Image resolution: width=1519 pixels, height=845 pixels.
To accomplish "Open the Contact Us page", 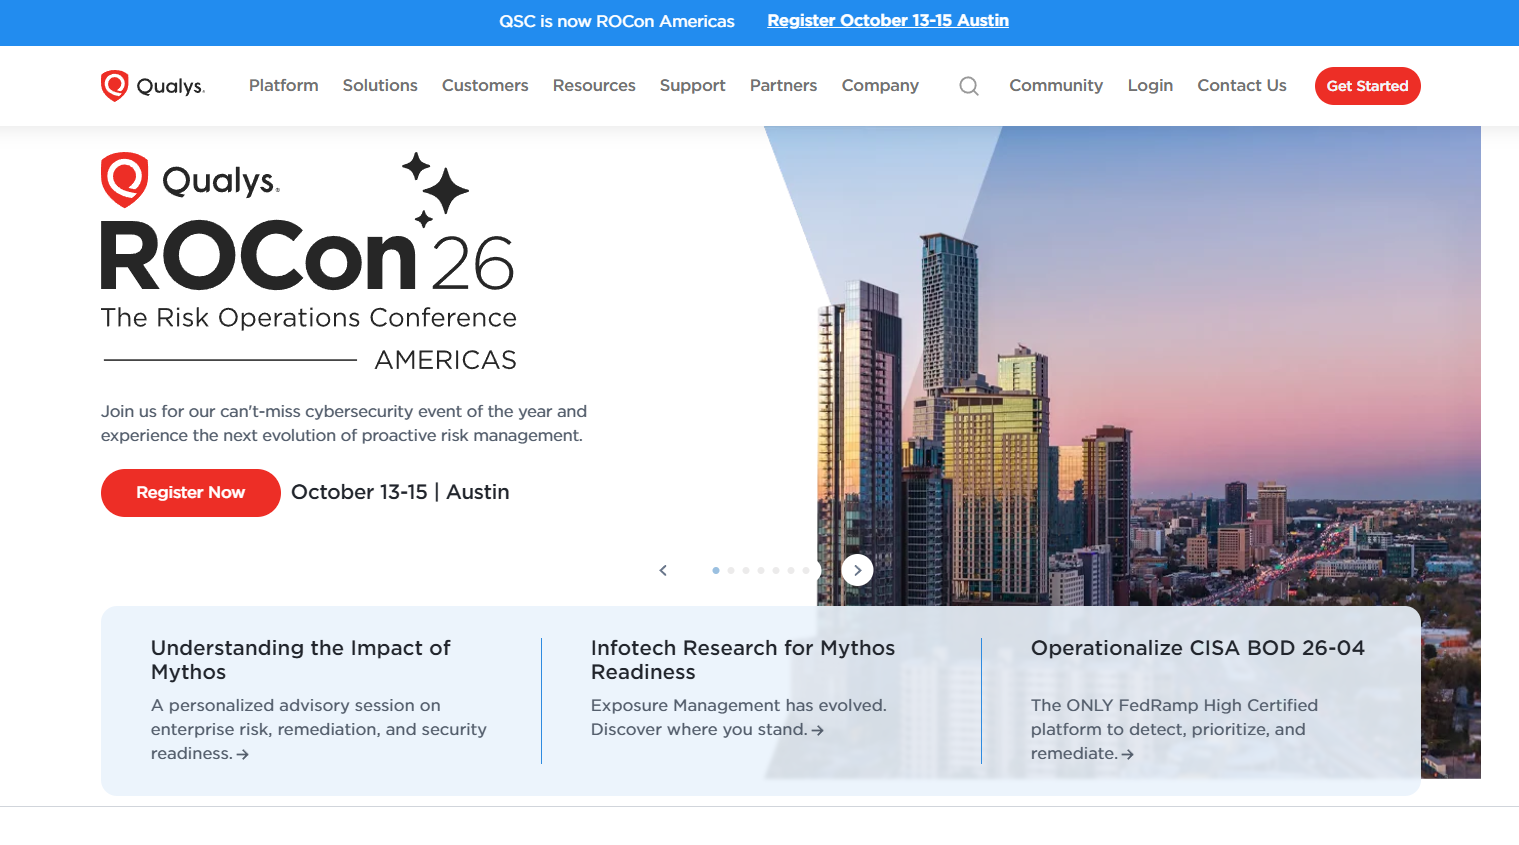I will pyautogui.click(x=1242, y=86).
